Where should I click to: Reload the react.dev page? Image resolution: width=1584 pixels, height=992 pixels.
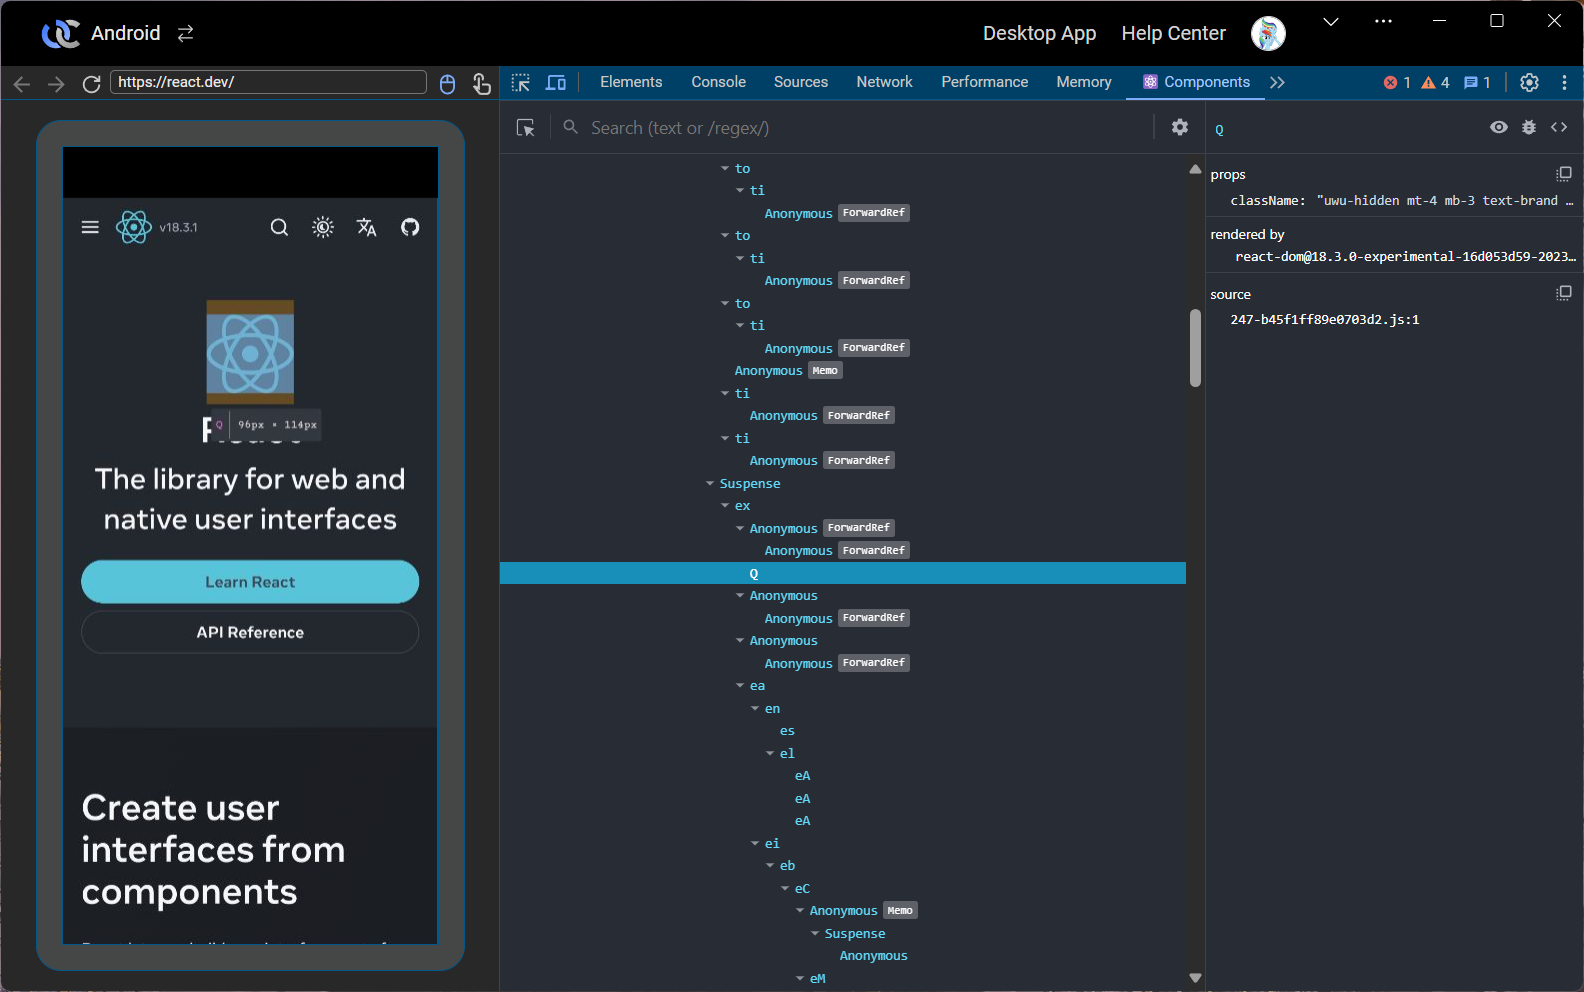click(91, 84)
